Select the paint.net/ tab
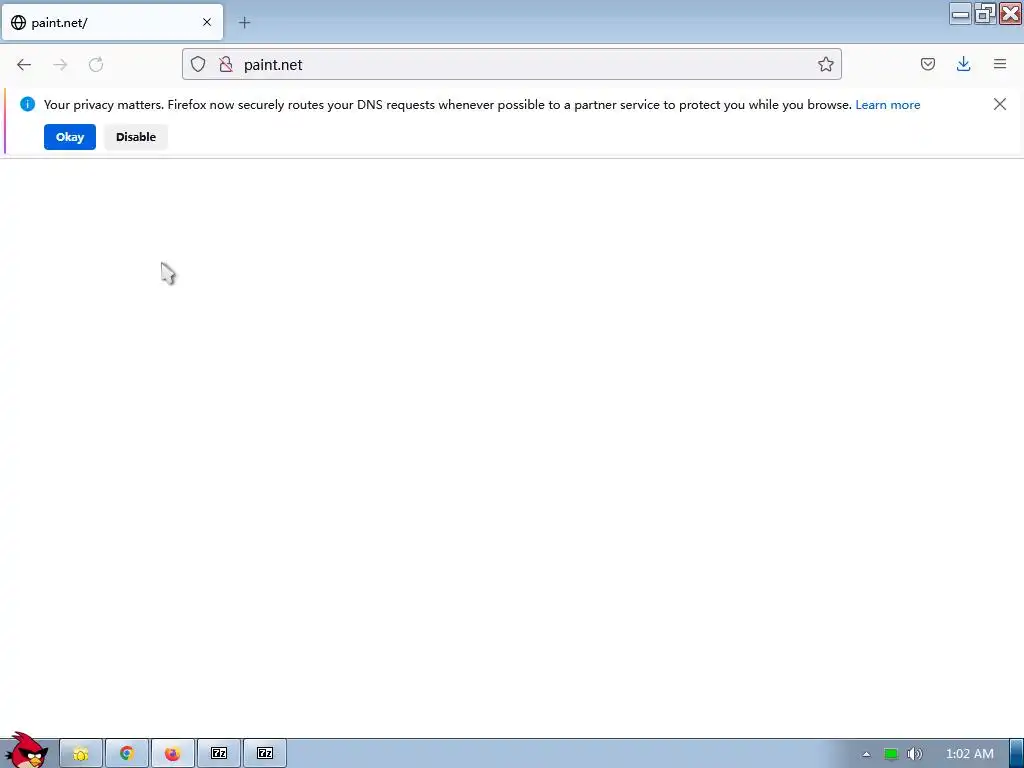 tap(113, 22)
